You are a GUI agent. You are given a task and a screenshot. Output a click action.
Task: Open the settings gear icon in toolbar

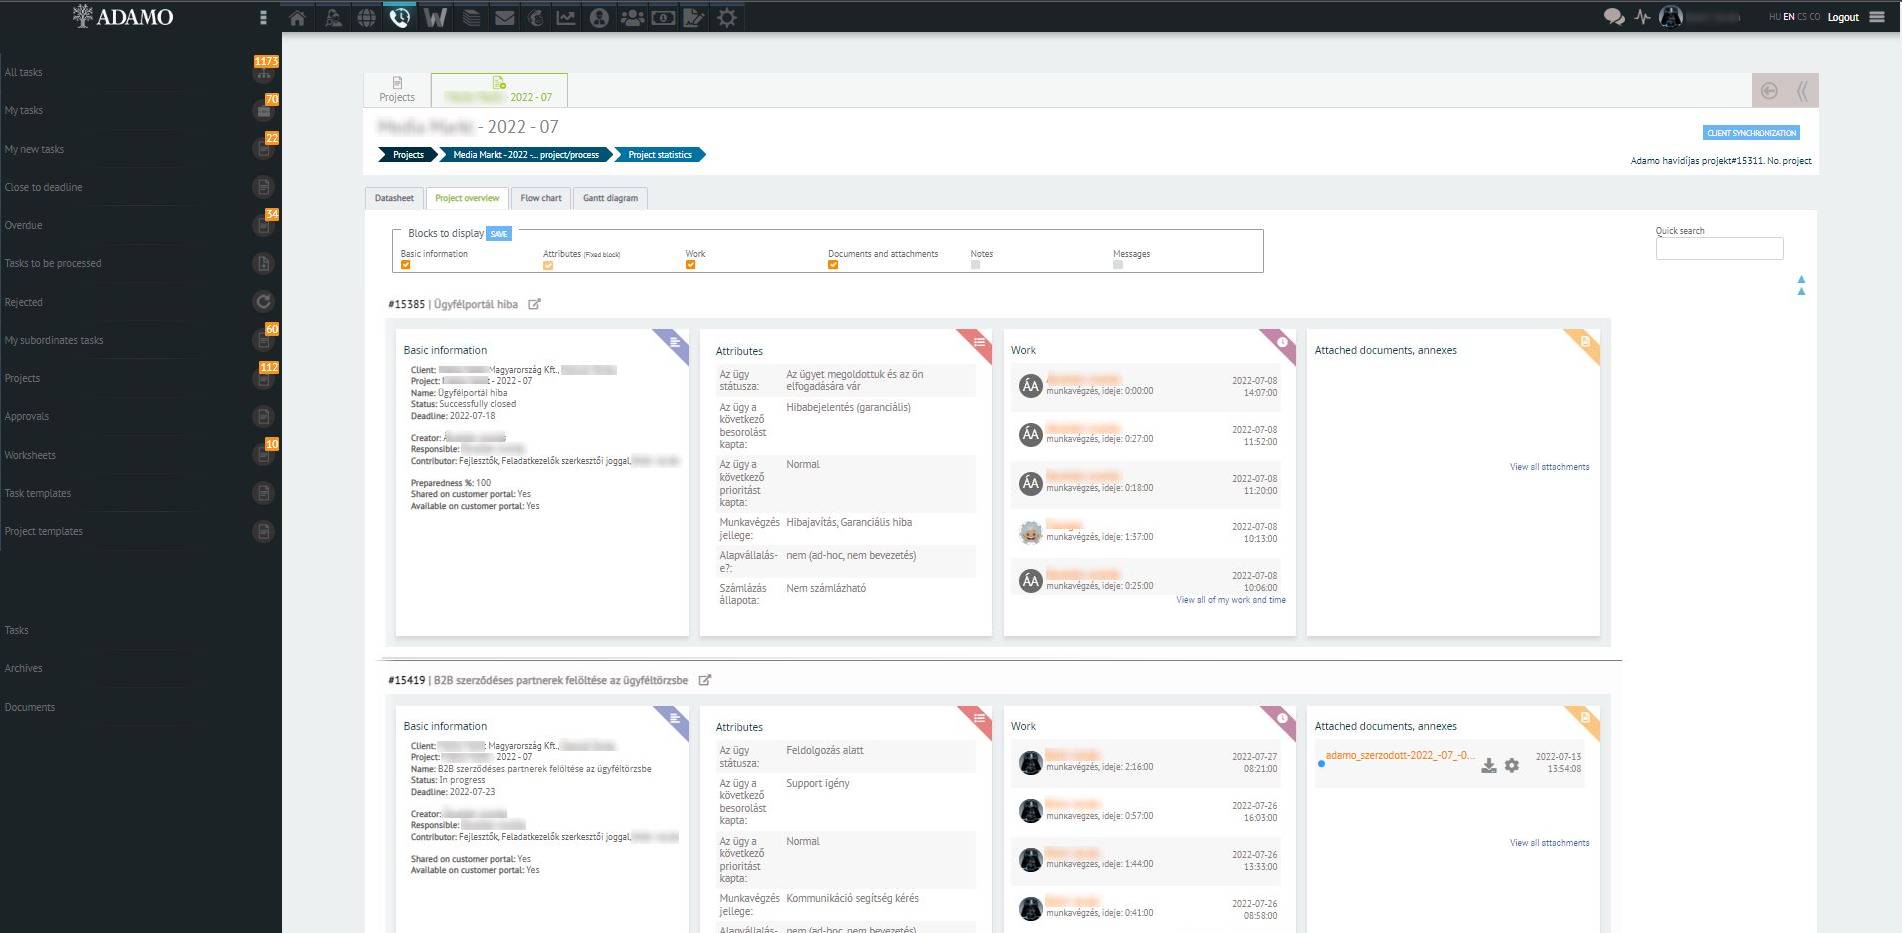coord(727,17)
